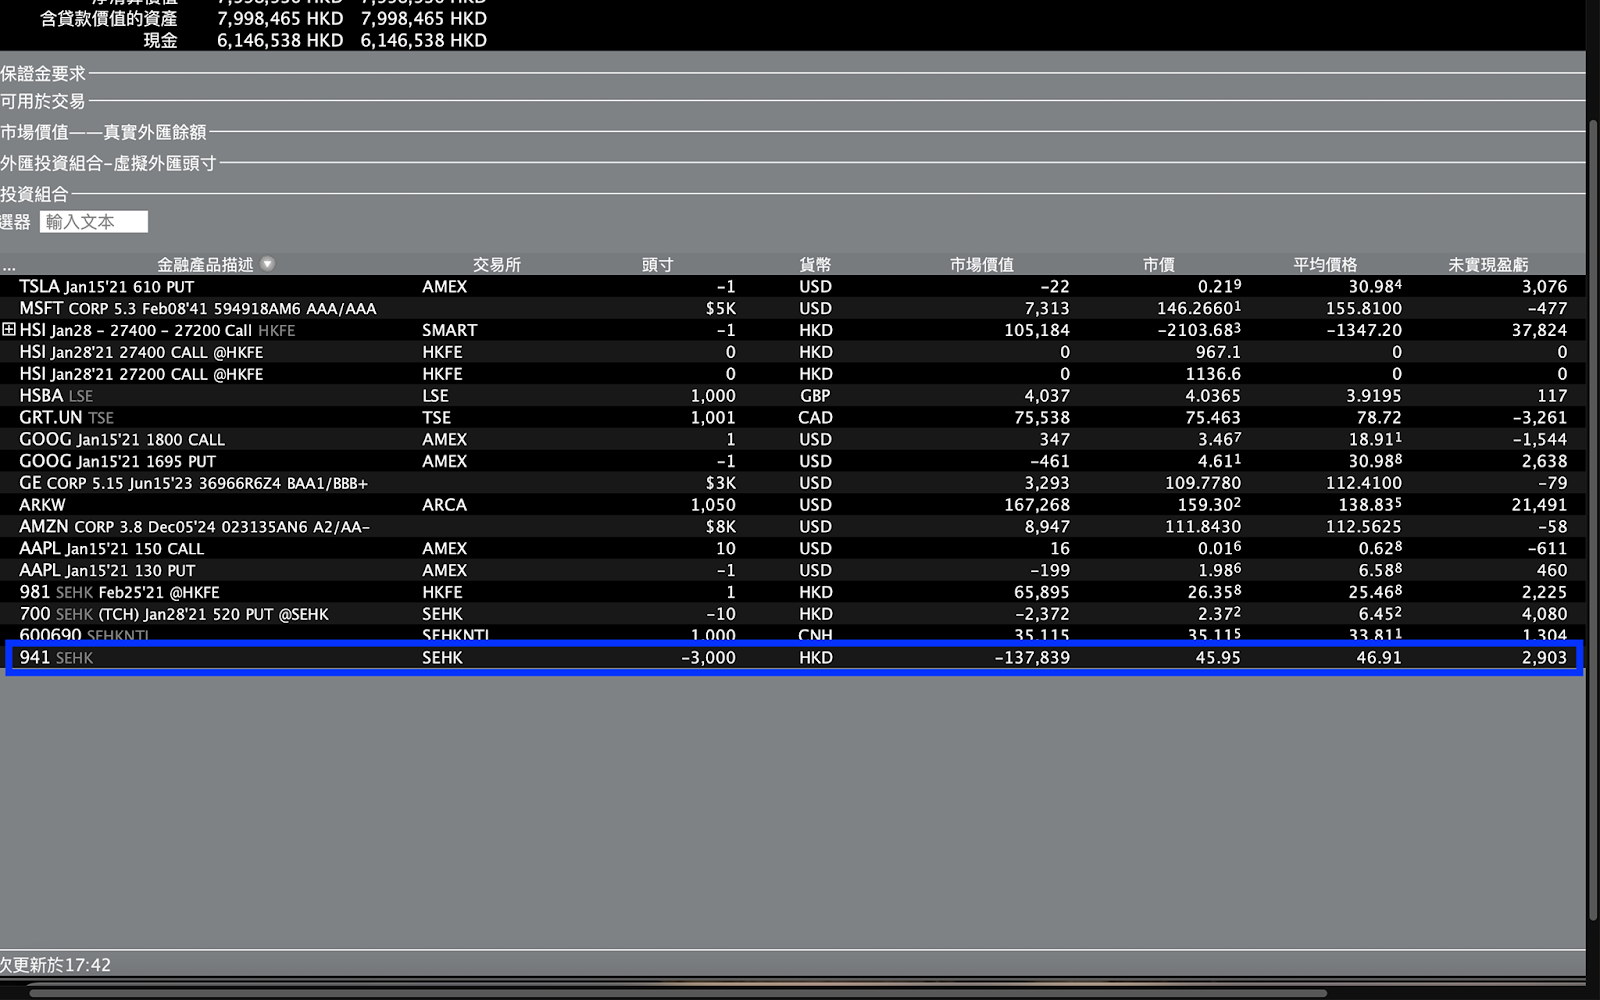Click the last updated 17:42 status text
Image resolution: width=1600 pixels, height=1000 pixels.
click(55, 965)
